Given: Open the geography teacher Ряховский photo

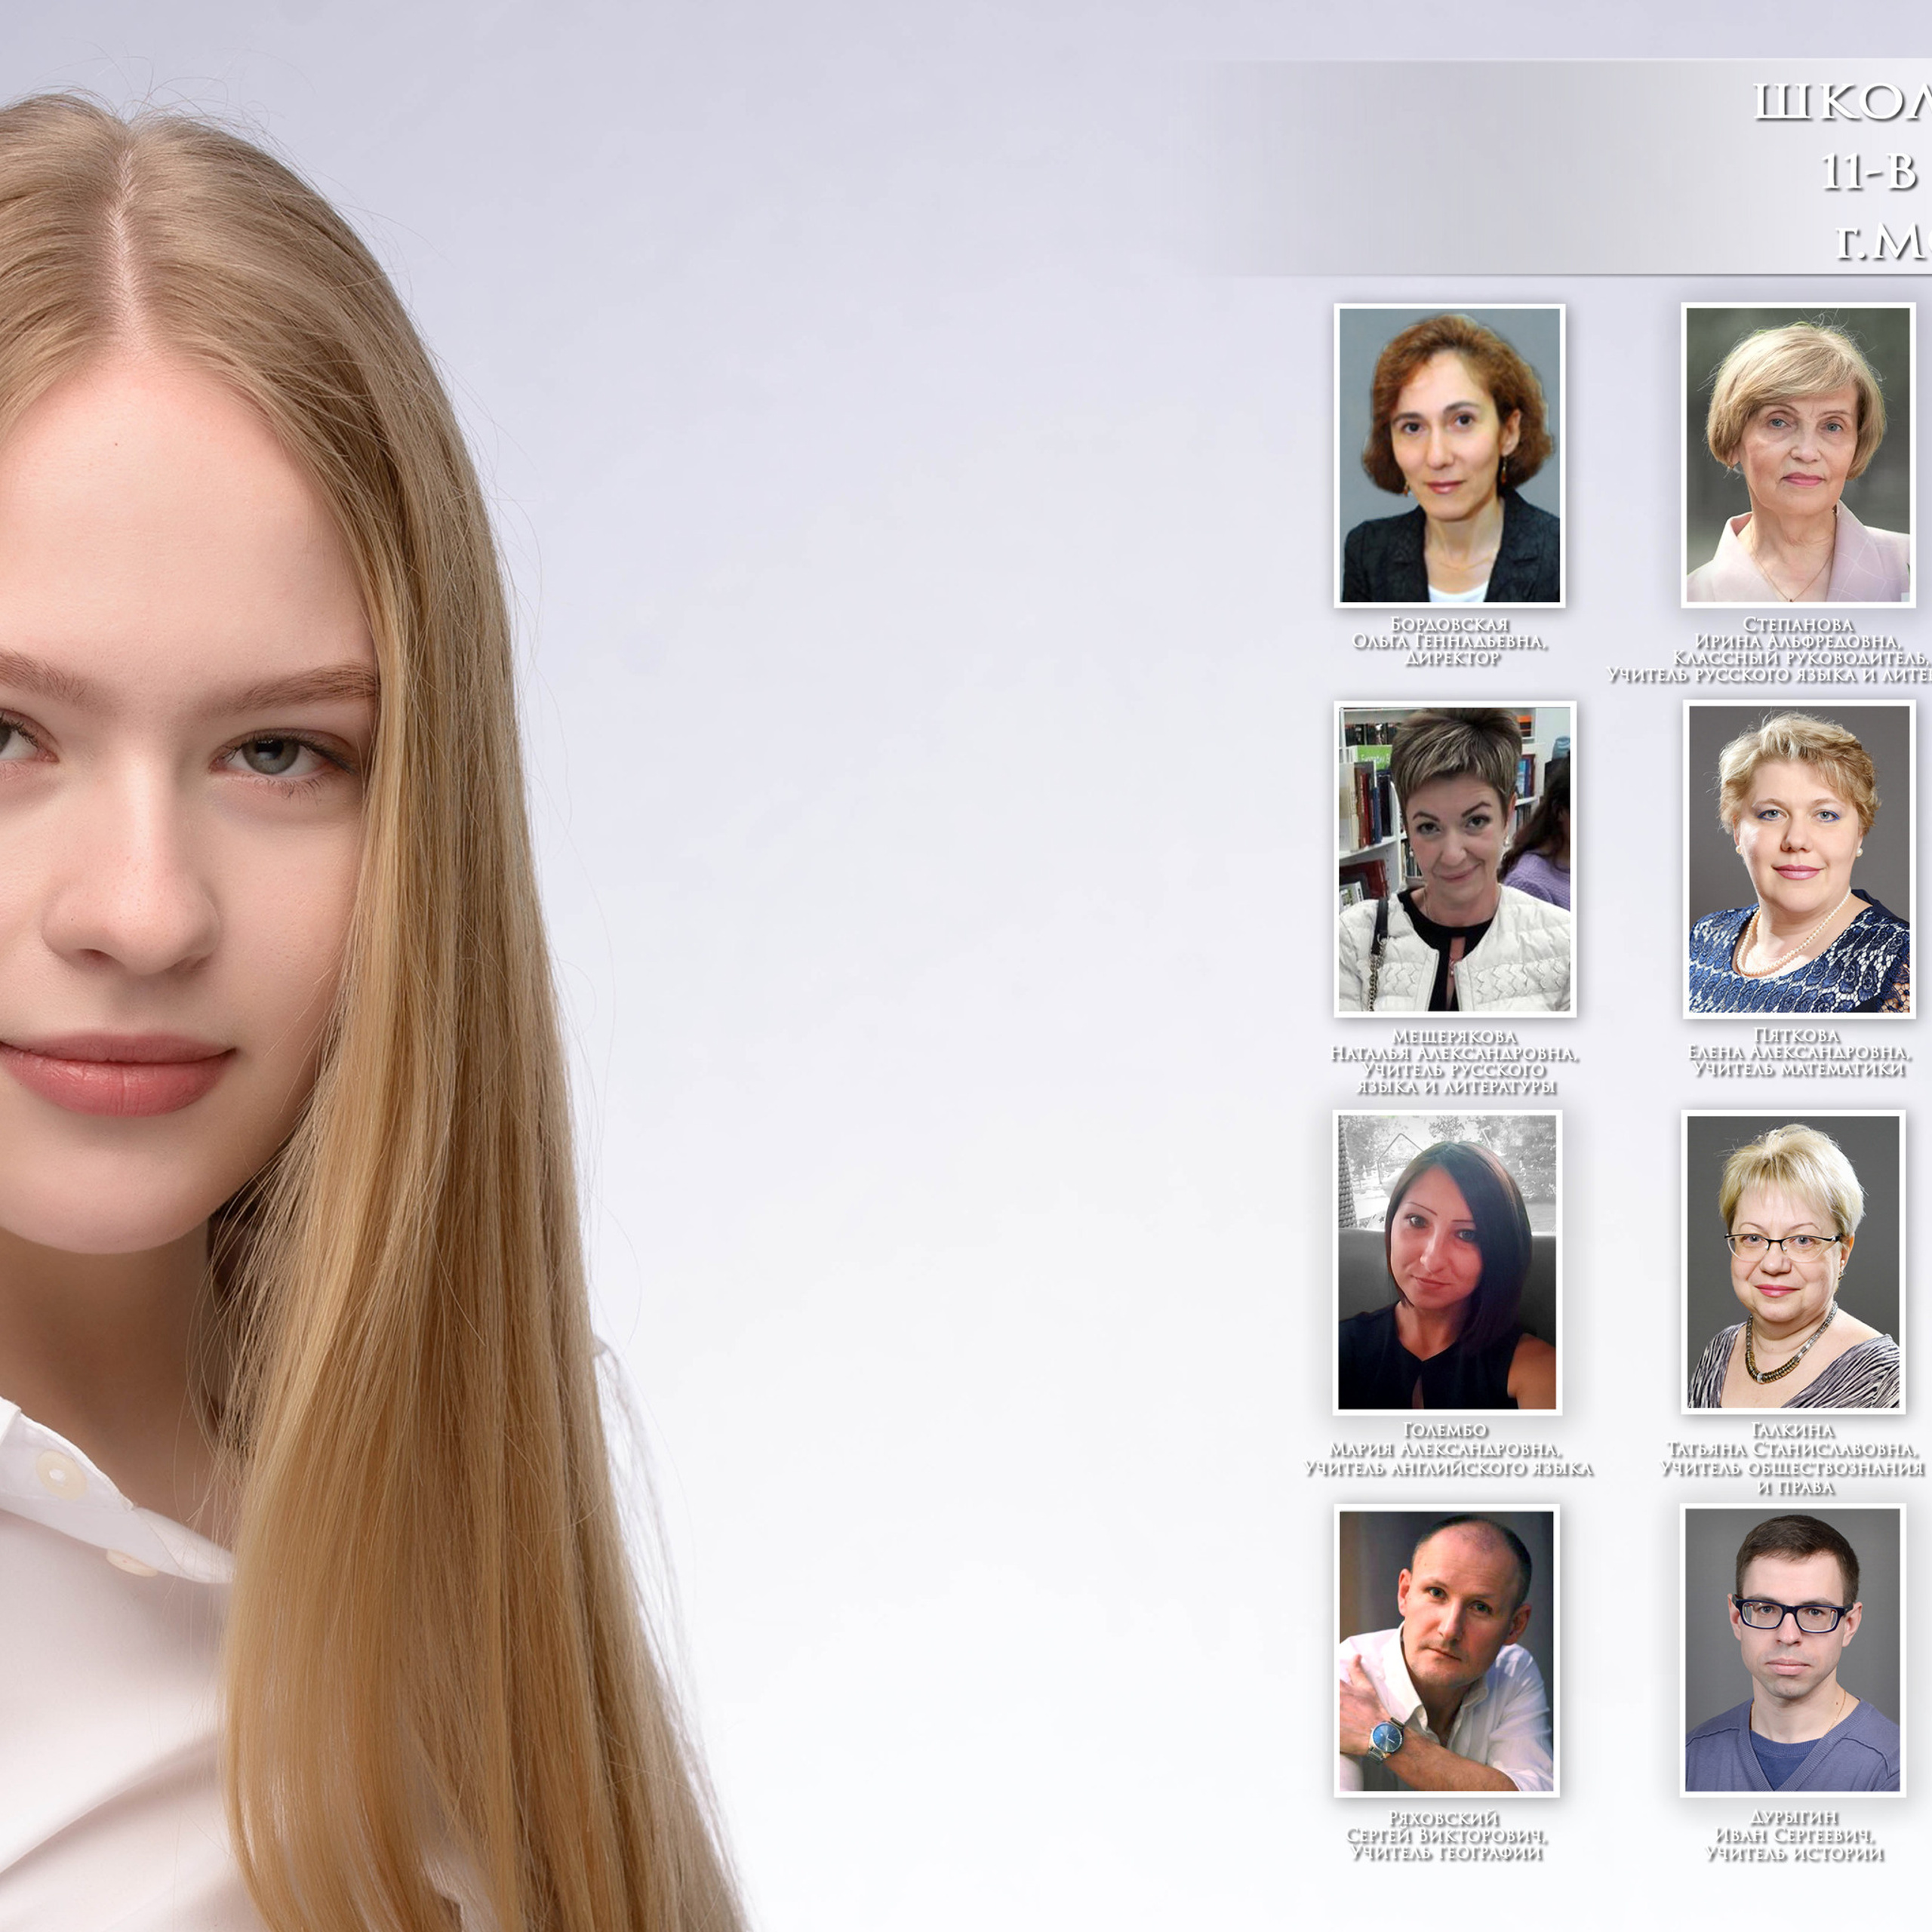Looking at the screenshot, I should pyautogui.click(x=1446, y=1651).
